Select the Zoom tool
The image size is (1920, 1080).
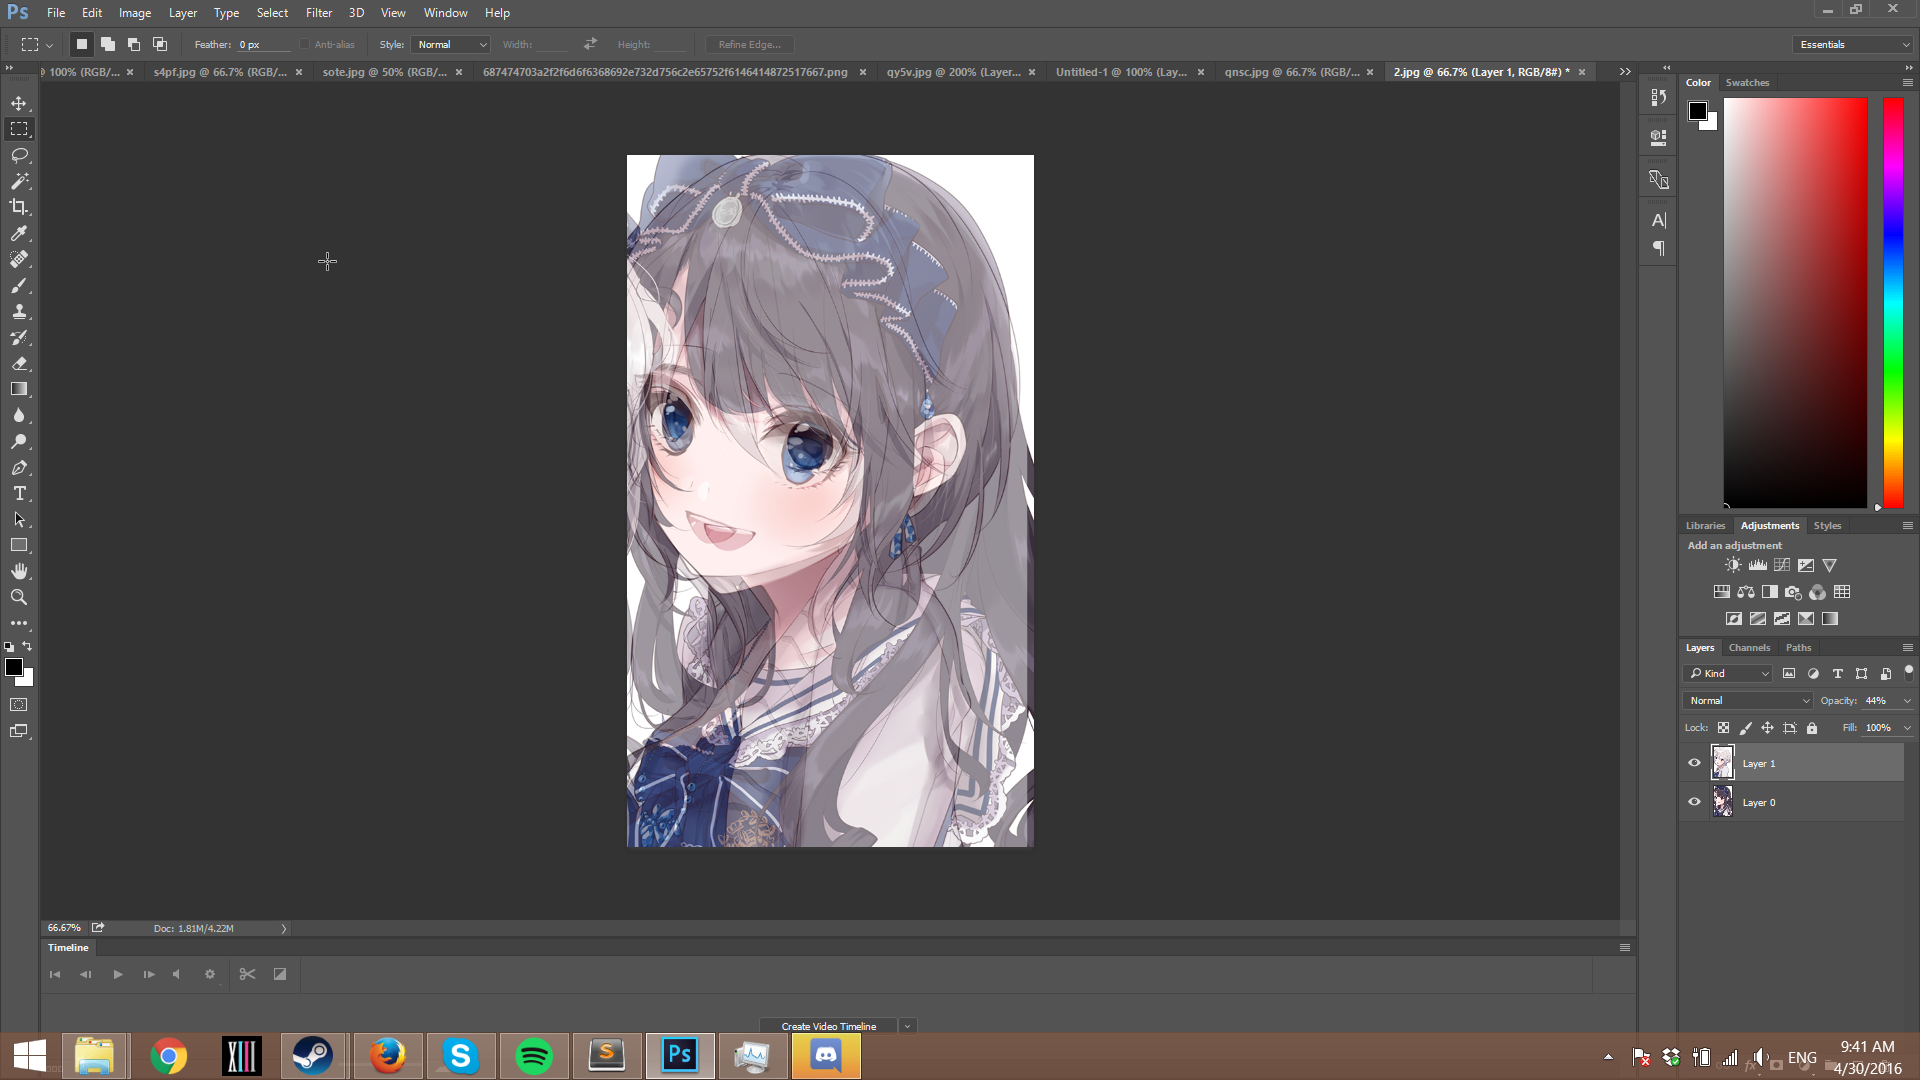(19, 597)
